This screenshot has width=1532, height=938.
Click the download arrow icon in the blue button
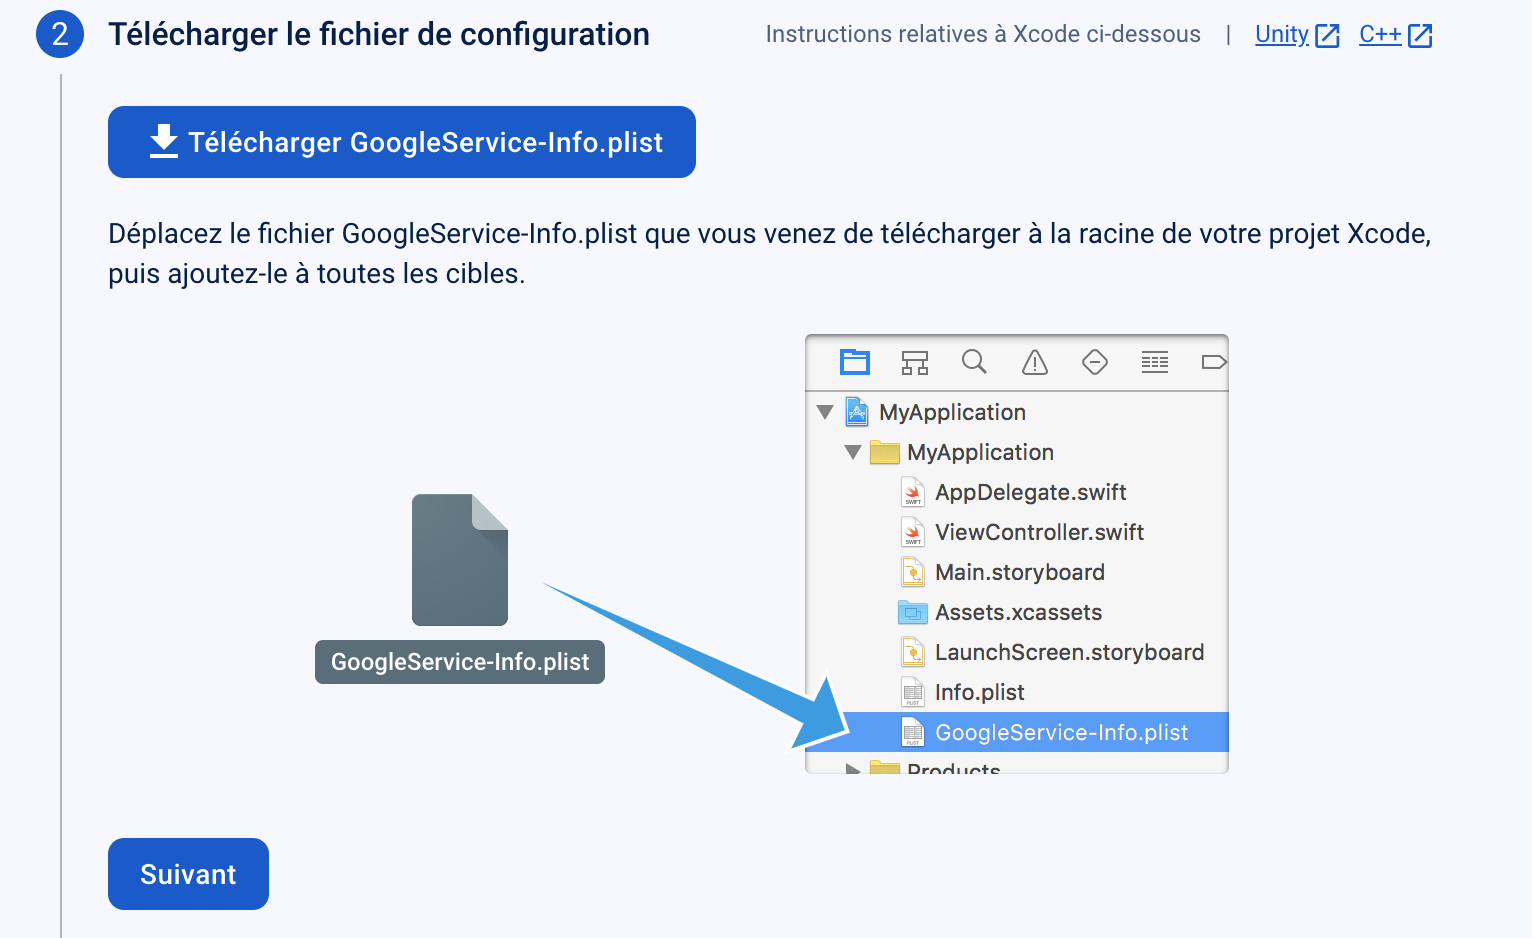(x=164, y=142)
